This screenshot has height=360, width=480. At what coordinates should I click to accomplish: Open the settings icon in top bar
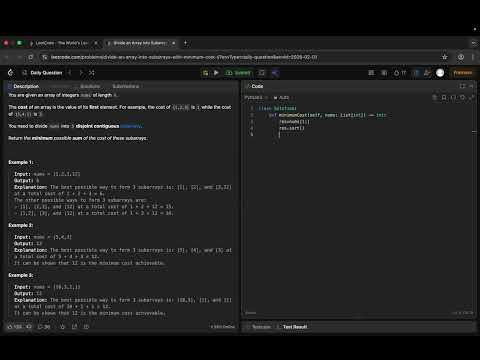pyautogui.click(x=384, y=73)
